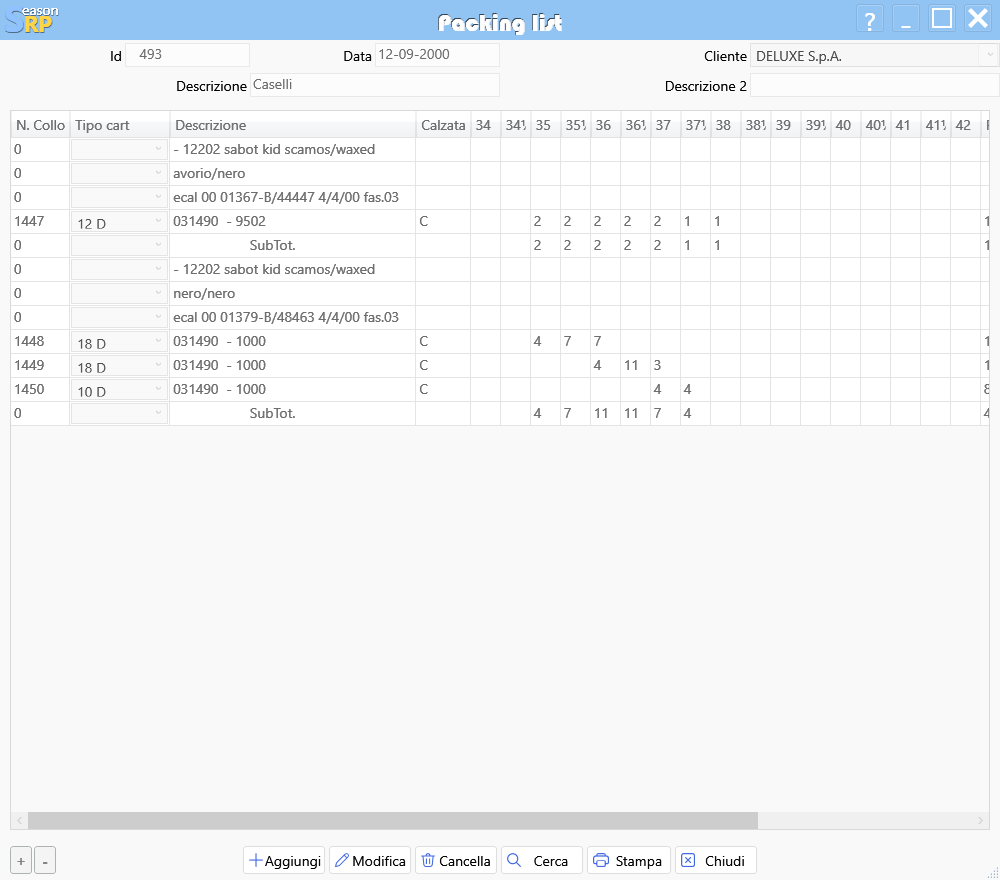Click the X box icon on Chiudi
The image size is (1000, 880).
pos(688,860)
